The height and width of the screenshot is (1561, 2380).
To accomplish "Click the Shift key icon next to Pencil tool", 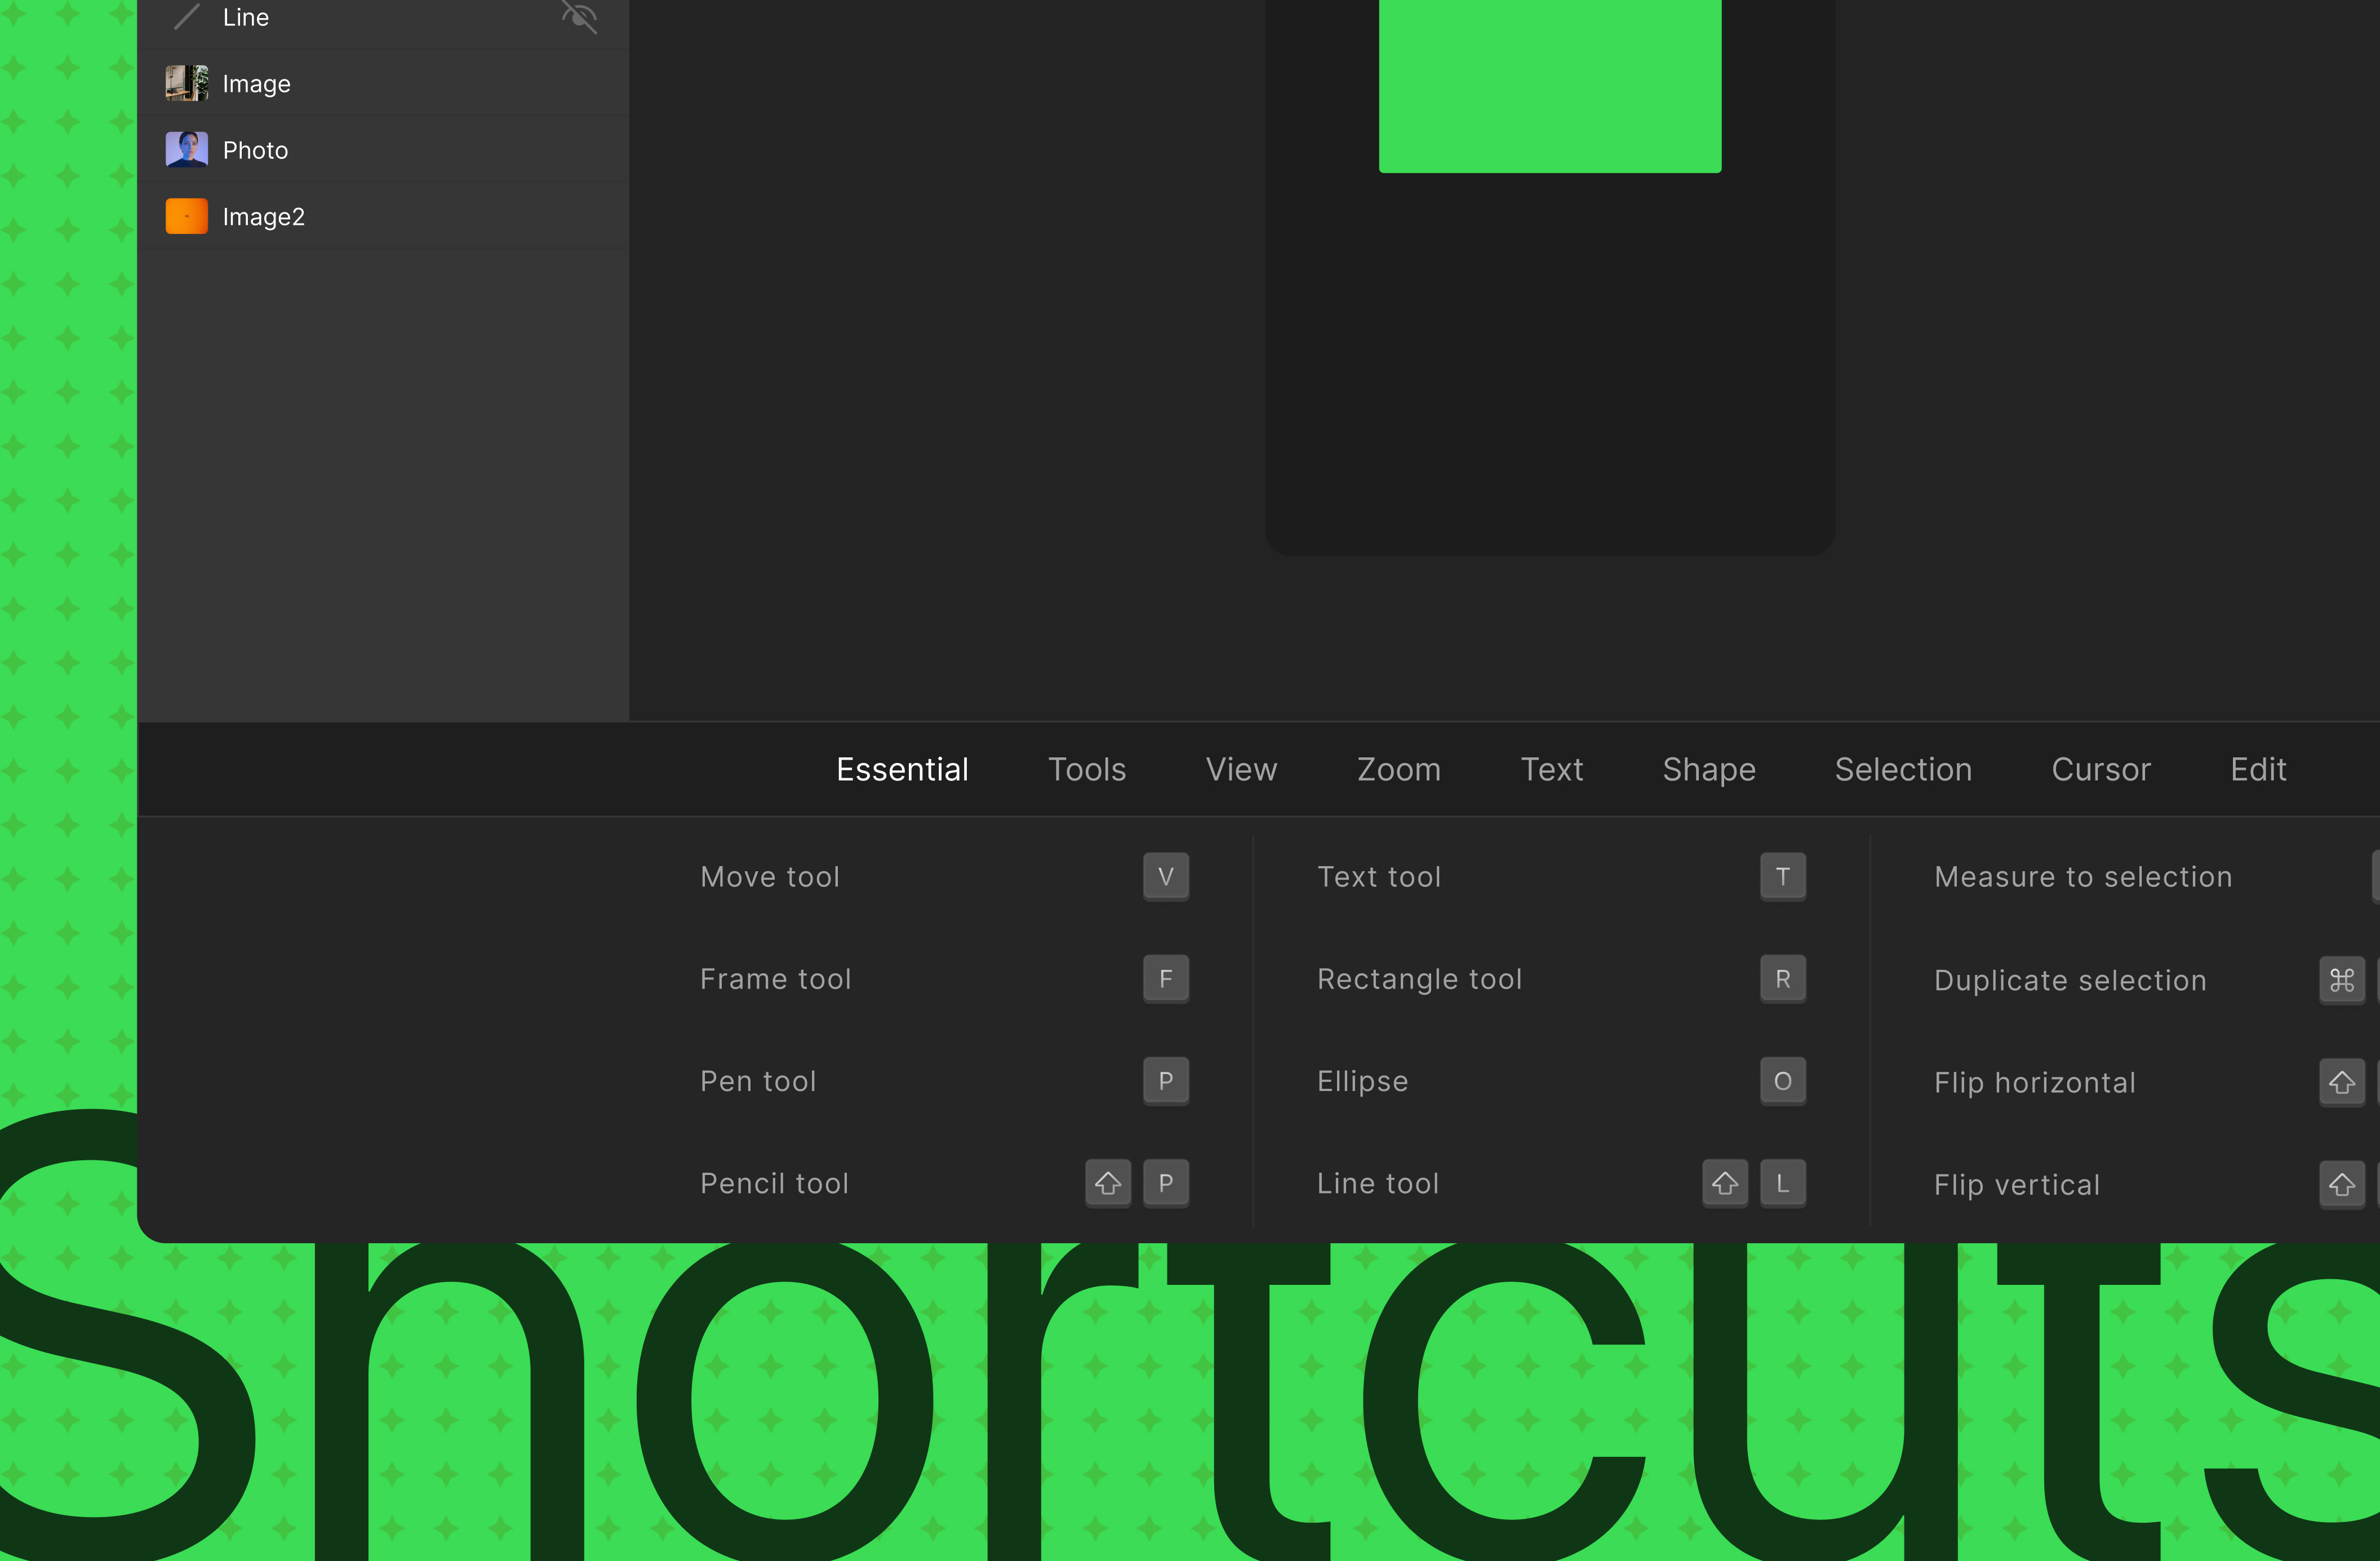I will tap(1107, 1183).
